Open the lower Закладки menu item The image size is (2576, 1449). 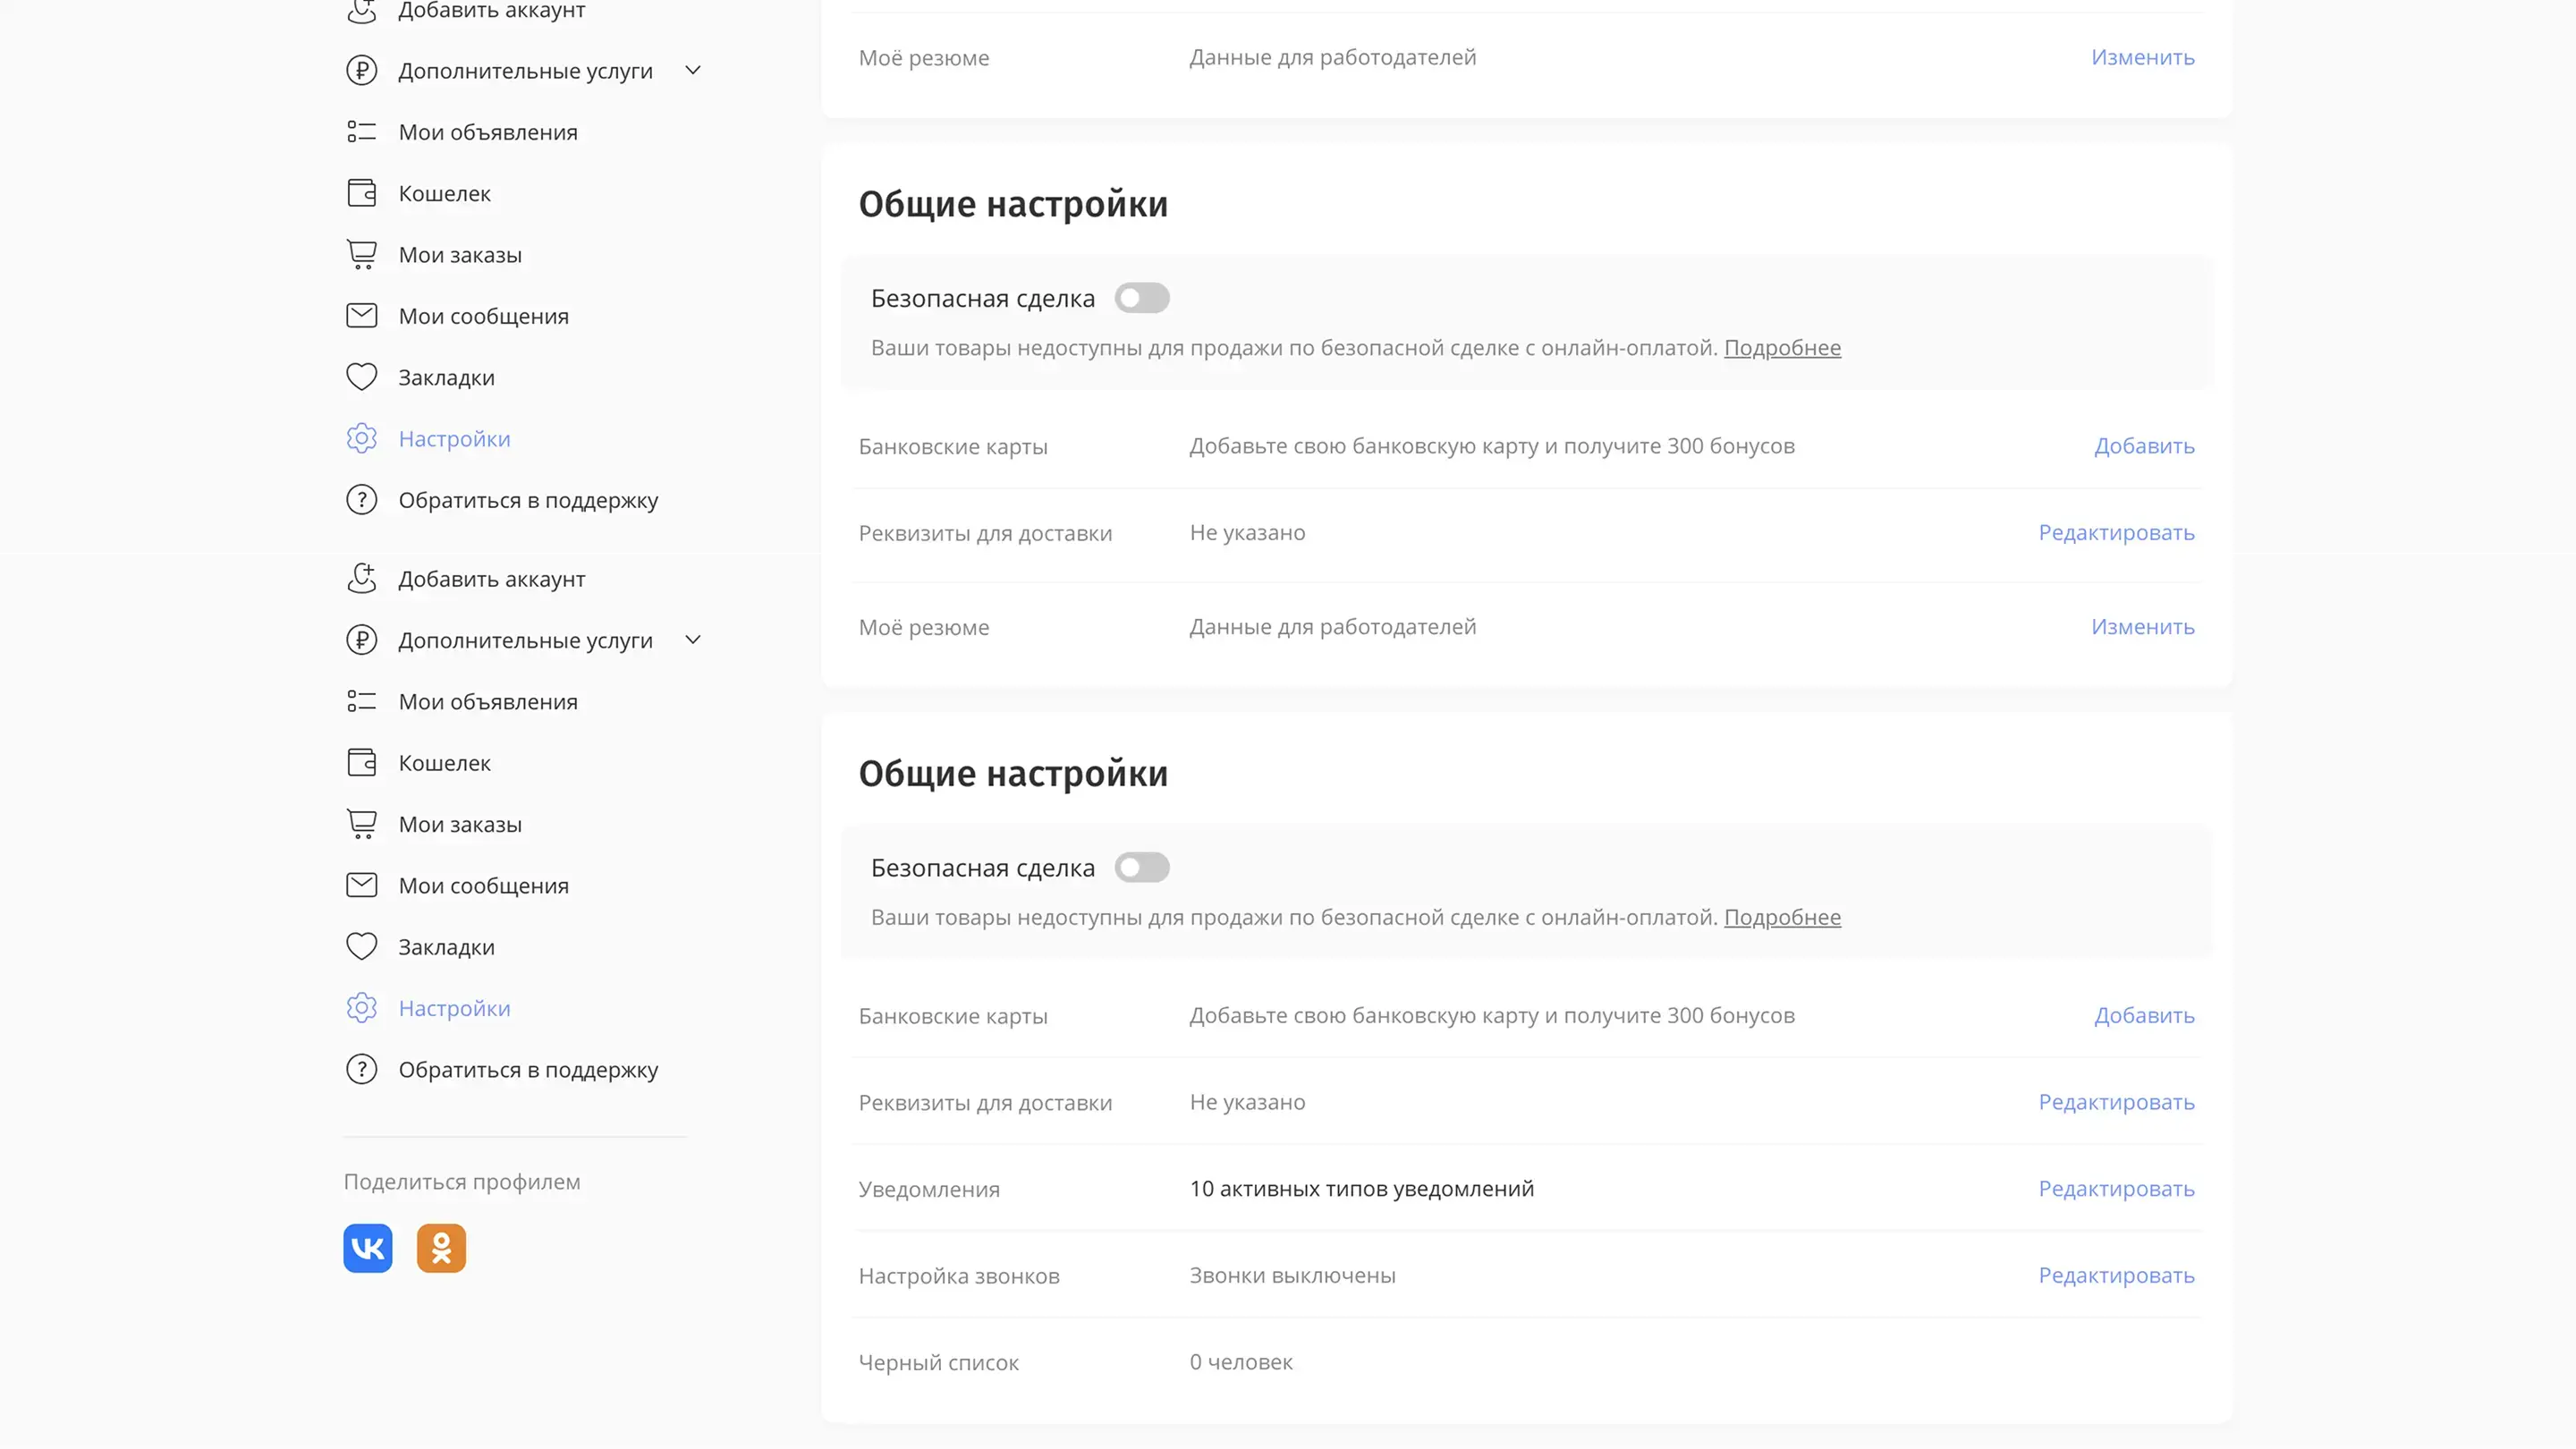(x=446, y=947)
